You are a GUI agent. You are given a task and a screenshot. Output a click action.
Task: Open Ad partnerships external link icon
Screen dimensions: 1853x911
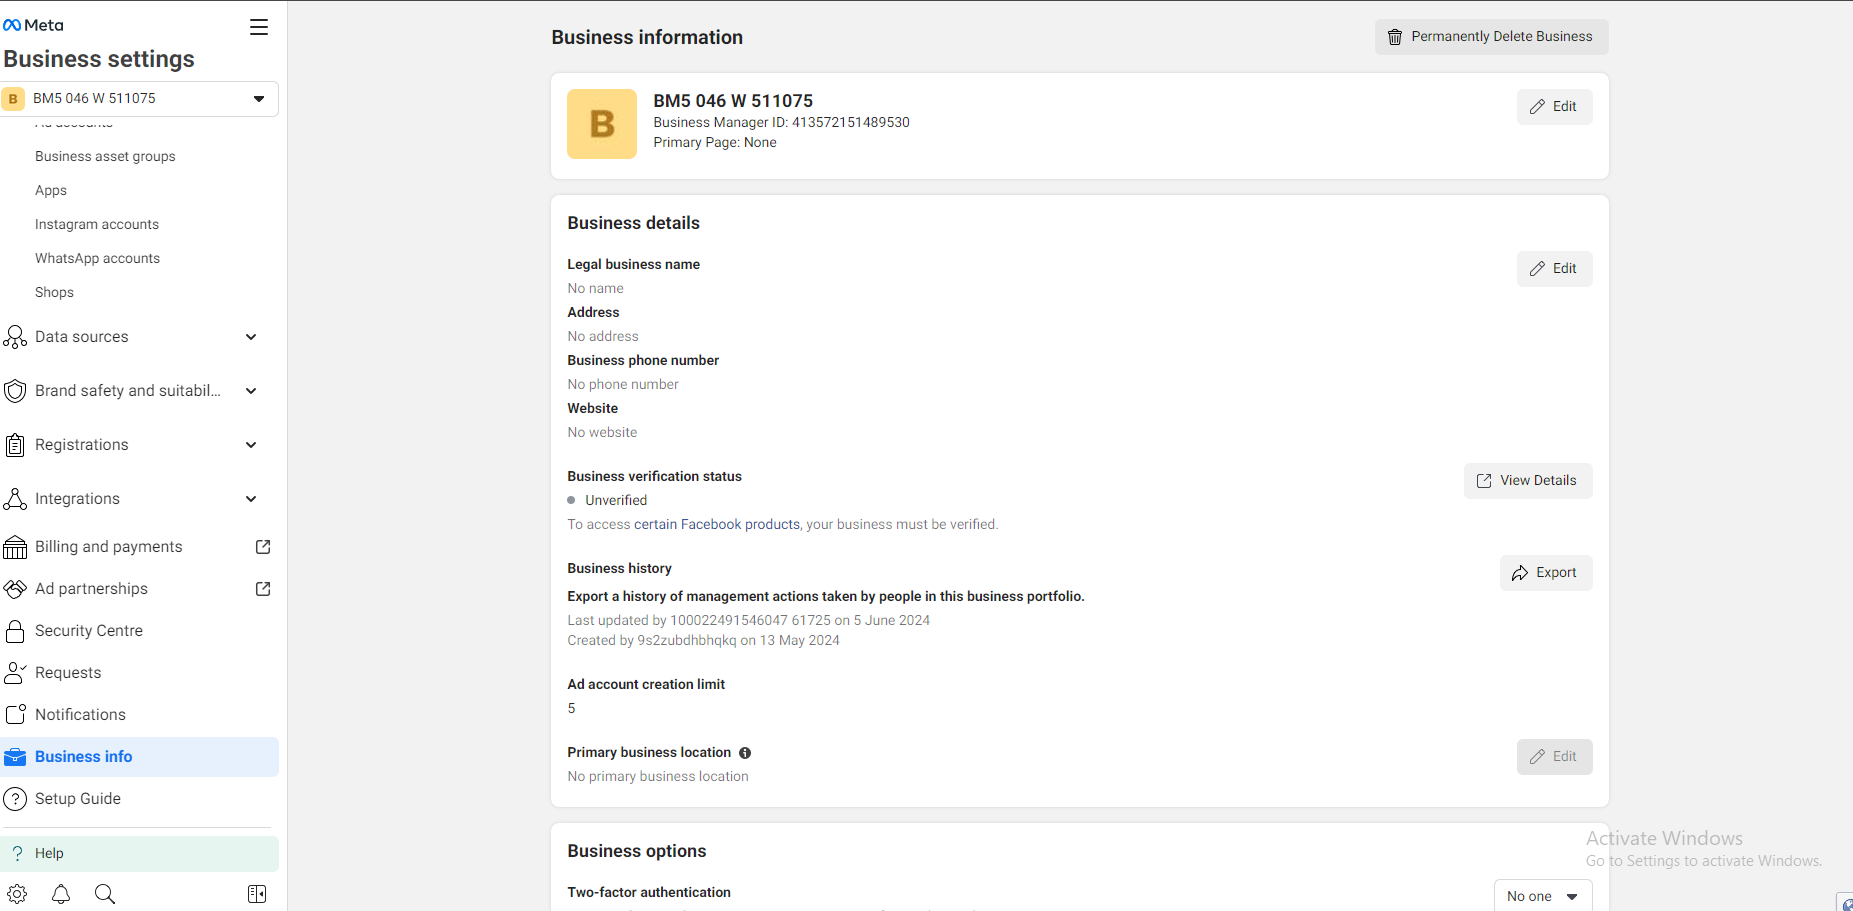coord(263,589)
